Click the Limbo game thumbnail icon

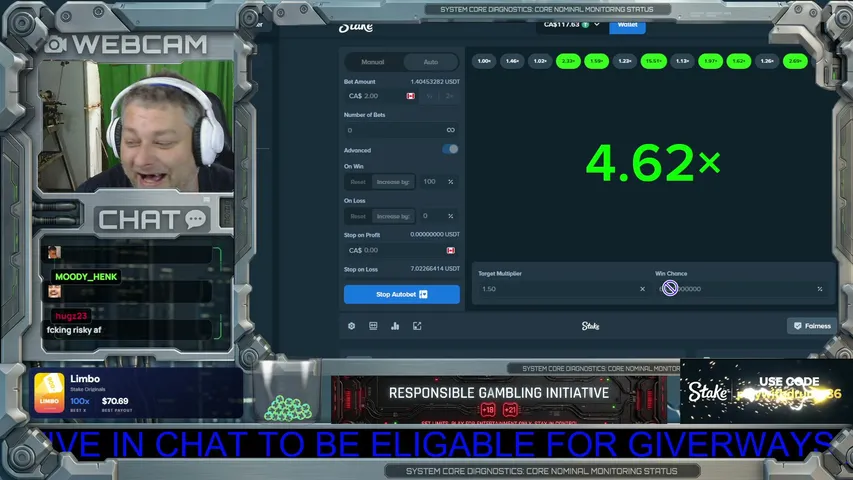[x=49, y=392]
